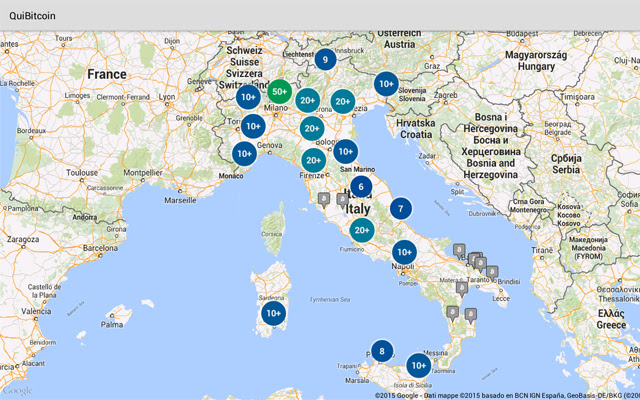Tap the 10+ cluster on Sardegna
This screenshot has height=400, width=640.
pyautogui.click(x=273, y=313)
